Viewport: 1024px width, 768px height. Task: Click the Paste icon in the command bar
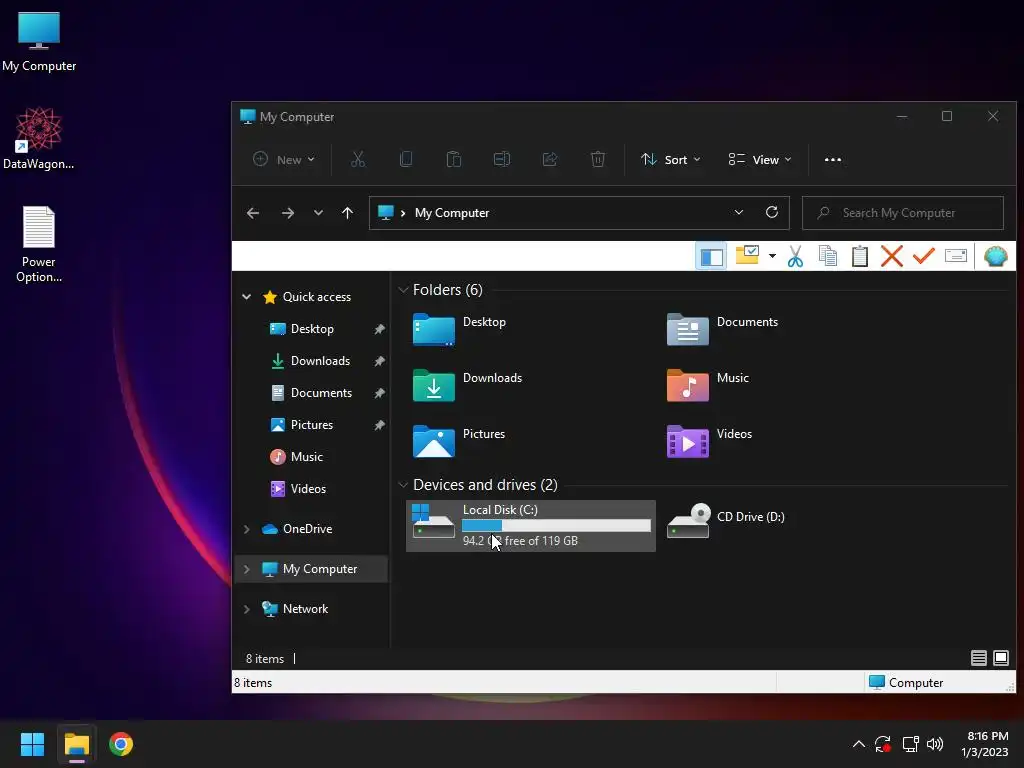(454, 159)
